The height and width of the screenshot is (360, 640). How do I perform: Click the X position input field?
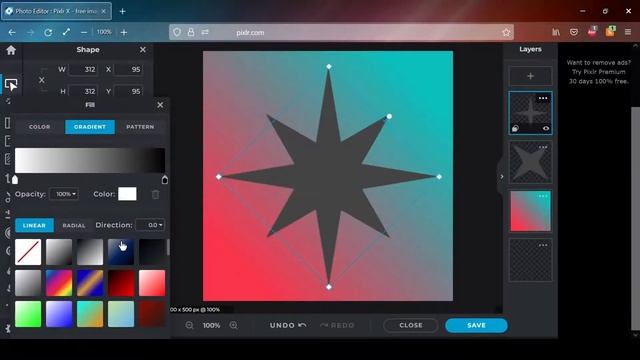click(128, 69)
